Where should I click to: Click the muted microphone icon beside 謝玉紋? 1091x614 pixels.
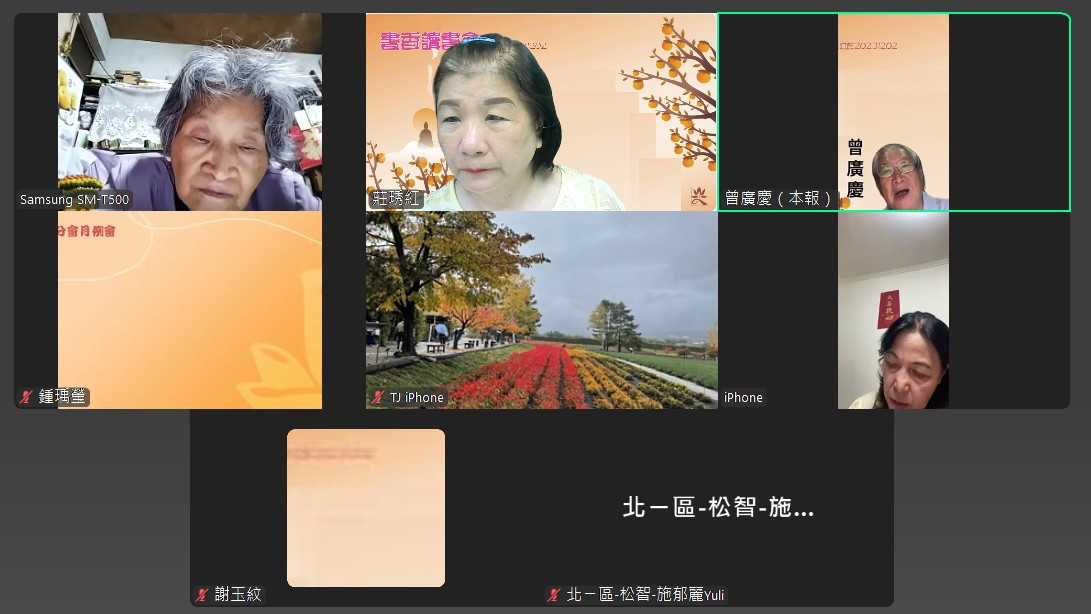click(x=202, y=594)
